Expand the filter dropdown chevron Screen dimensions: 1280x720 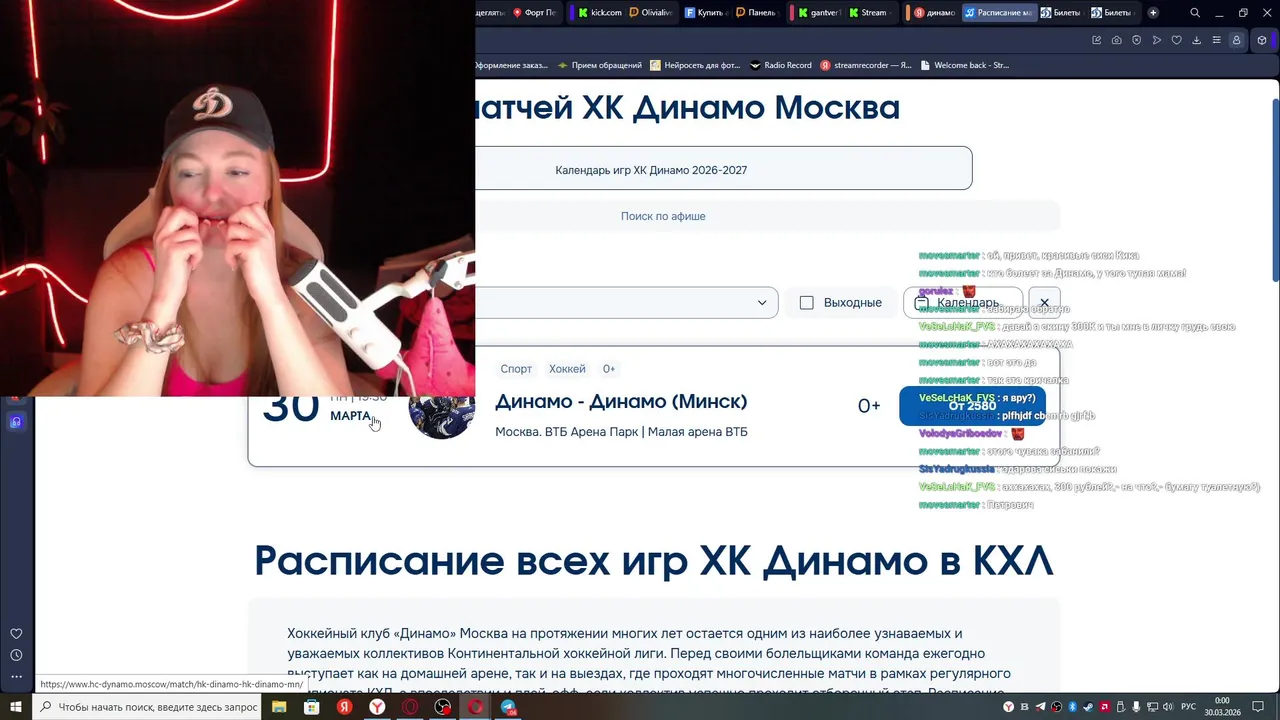(x=762, y=302)
